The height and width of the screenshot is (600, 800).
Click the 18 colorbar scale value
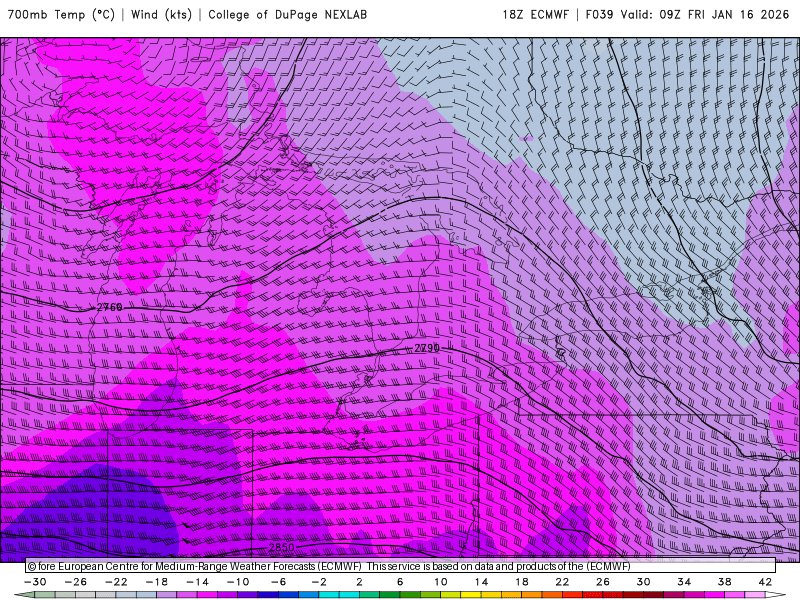pyautogui.click(x=521, y=582)
